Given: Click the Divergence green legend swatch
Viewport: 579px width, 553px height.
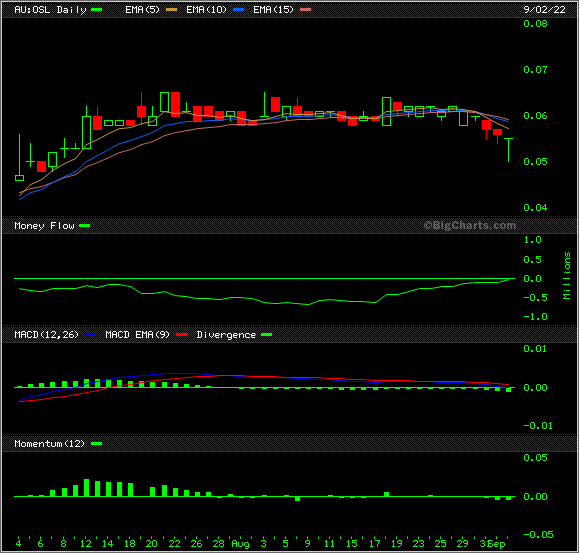Looking at the screenshot, I should 267,334.
